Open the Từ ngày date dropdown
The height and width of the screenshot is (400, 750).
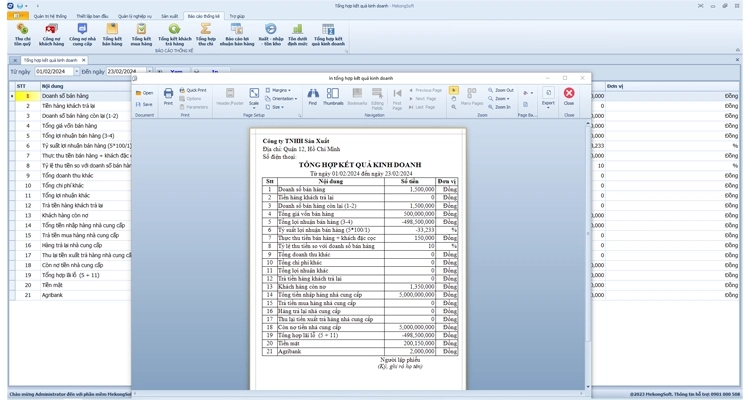76,72
